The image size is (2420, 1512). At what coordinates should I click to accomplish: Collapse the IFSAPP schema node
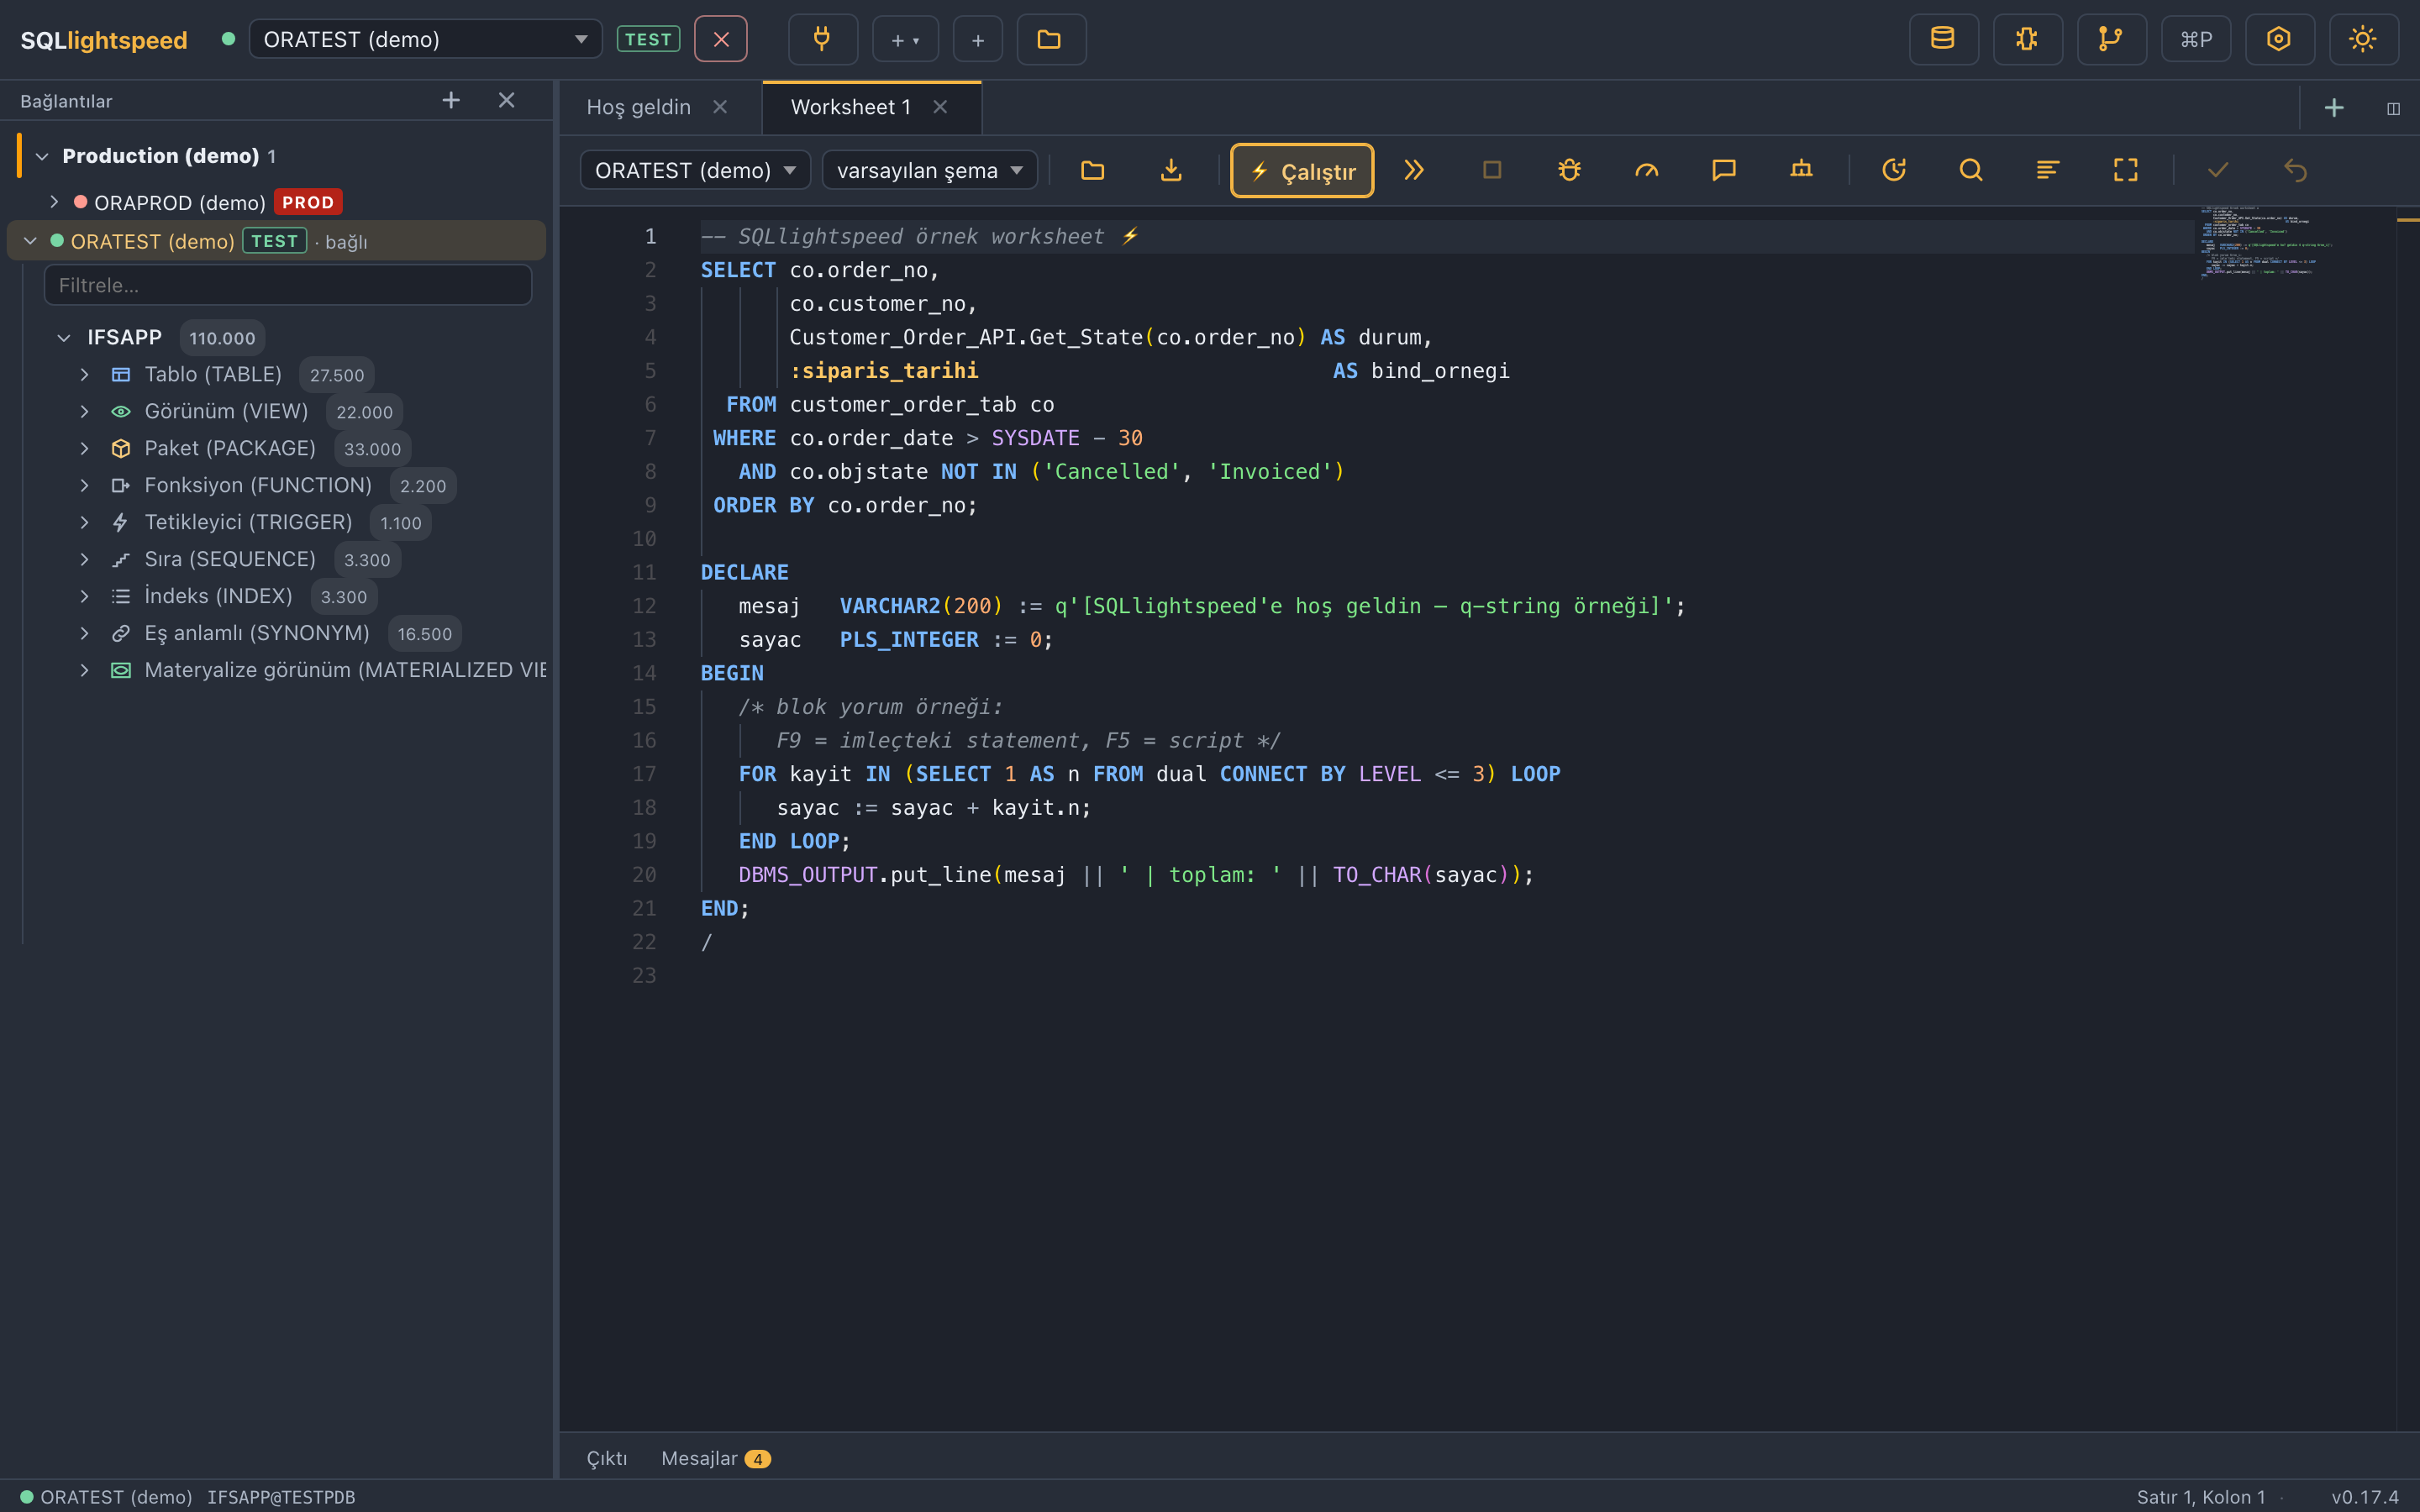64,338
